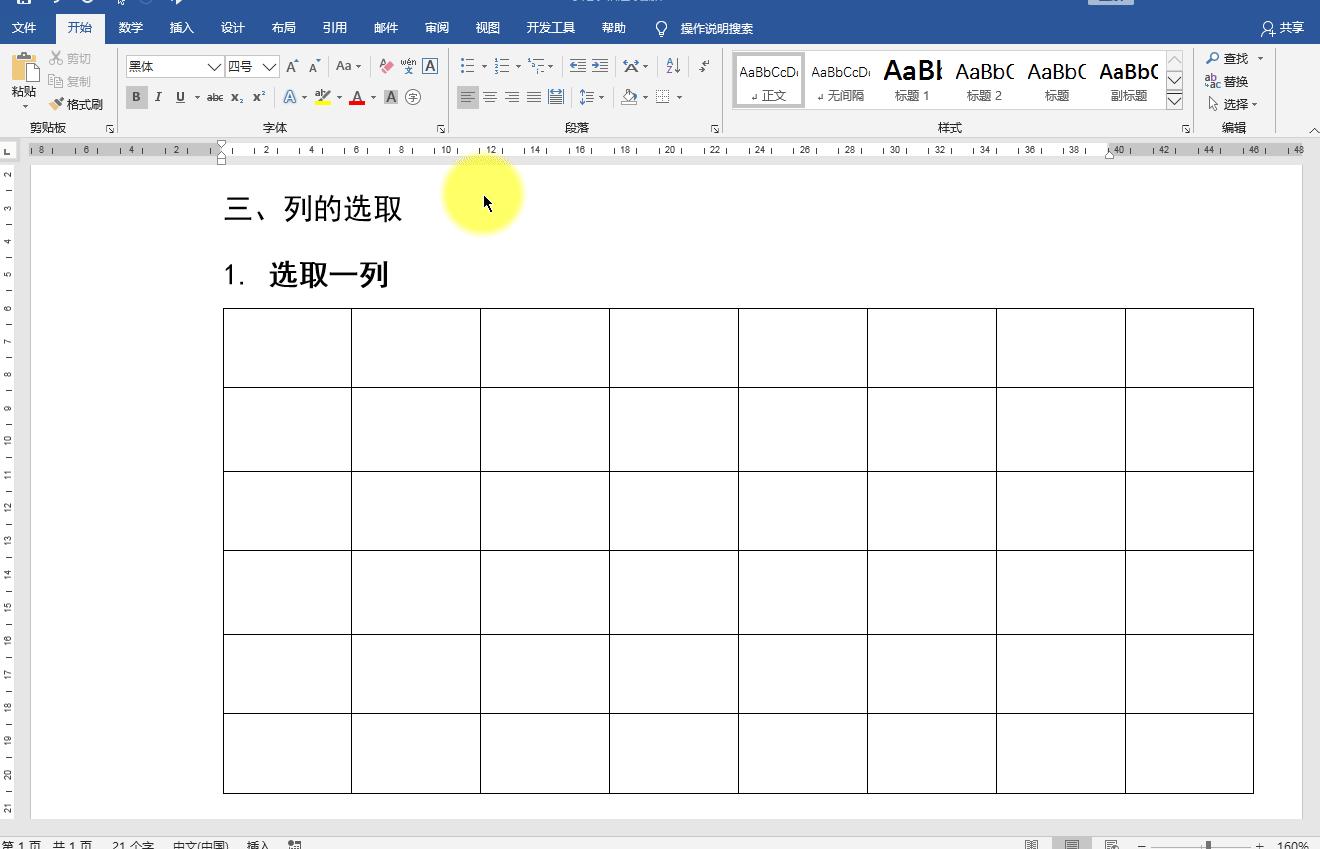Open the 视图 ribbon tab

click(487, 28)
